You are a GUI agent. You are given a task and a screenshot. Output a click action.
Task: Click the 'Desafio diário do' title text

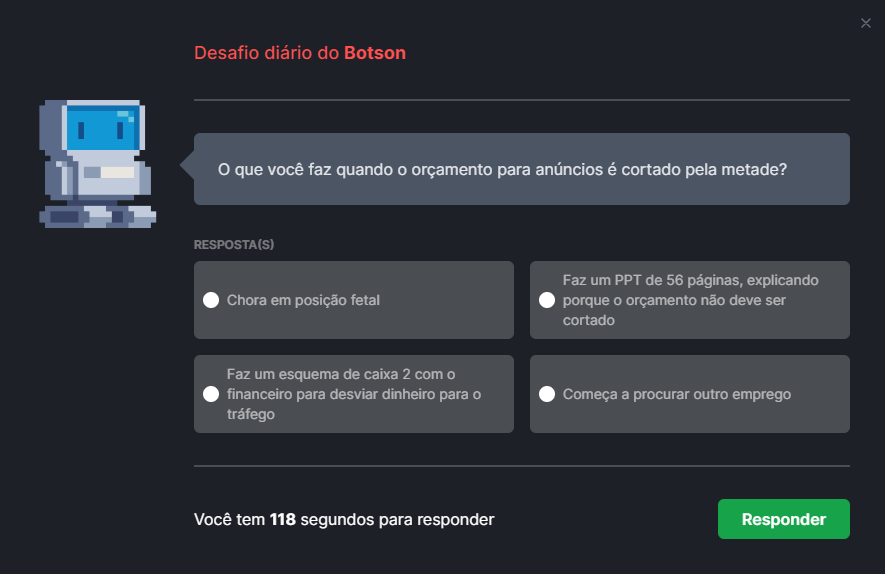tap(266, 53)
